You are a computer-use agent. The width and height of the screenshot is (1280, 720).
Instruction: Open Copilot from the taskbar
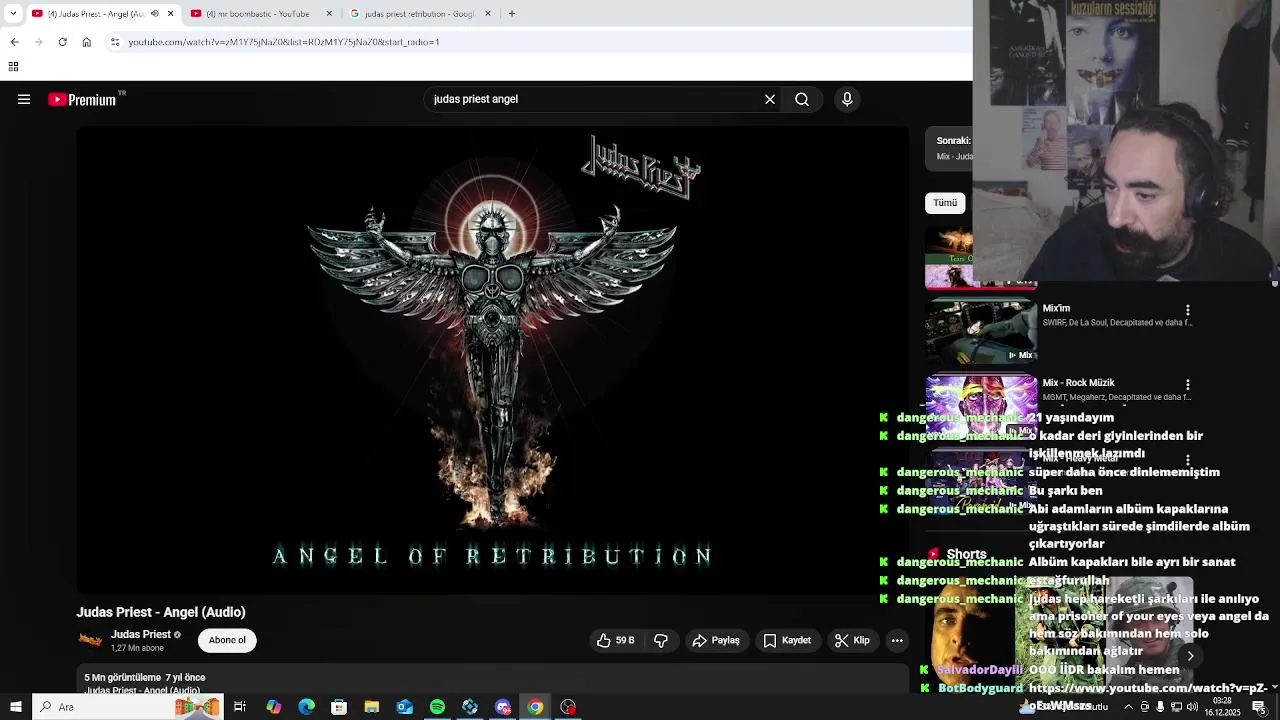273,707
